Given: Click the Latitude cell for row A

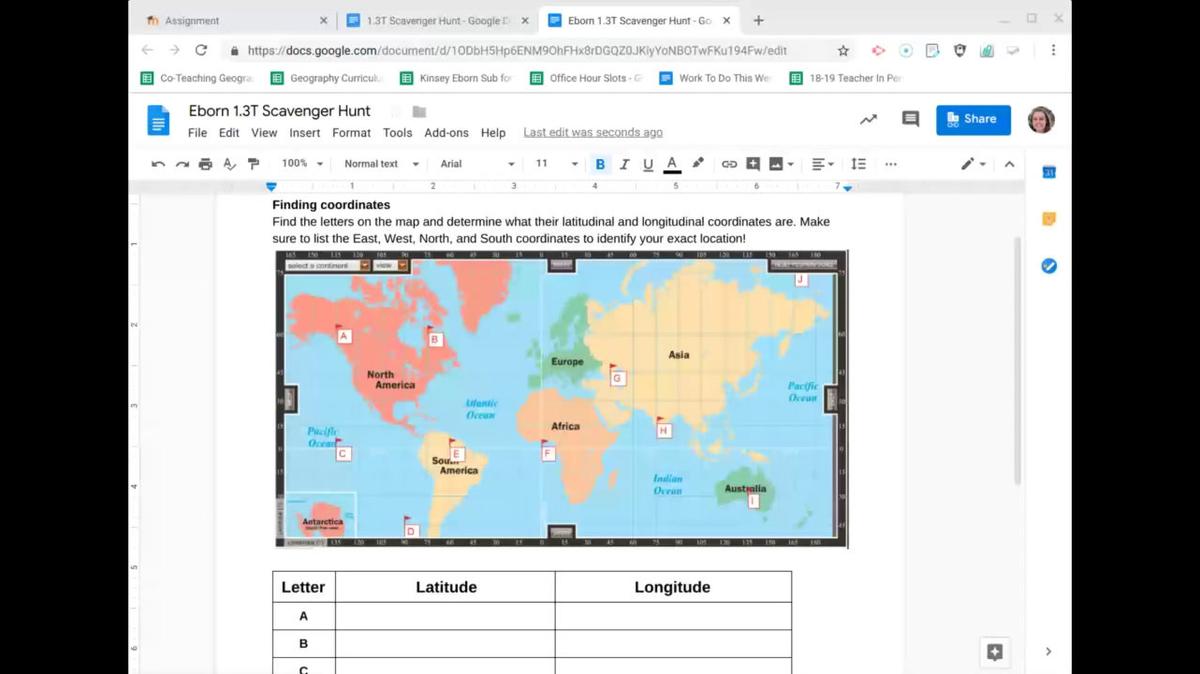Looking at the screenshot, I should [445, 616].
